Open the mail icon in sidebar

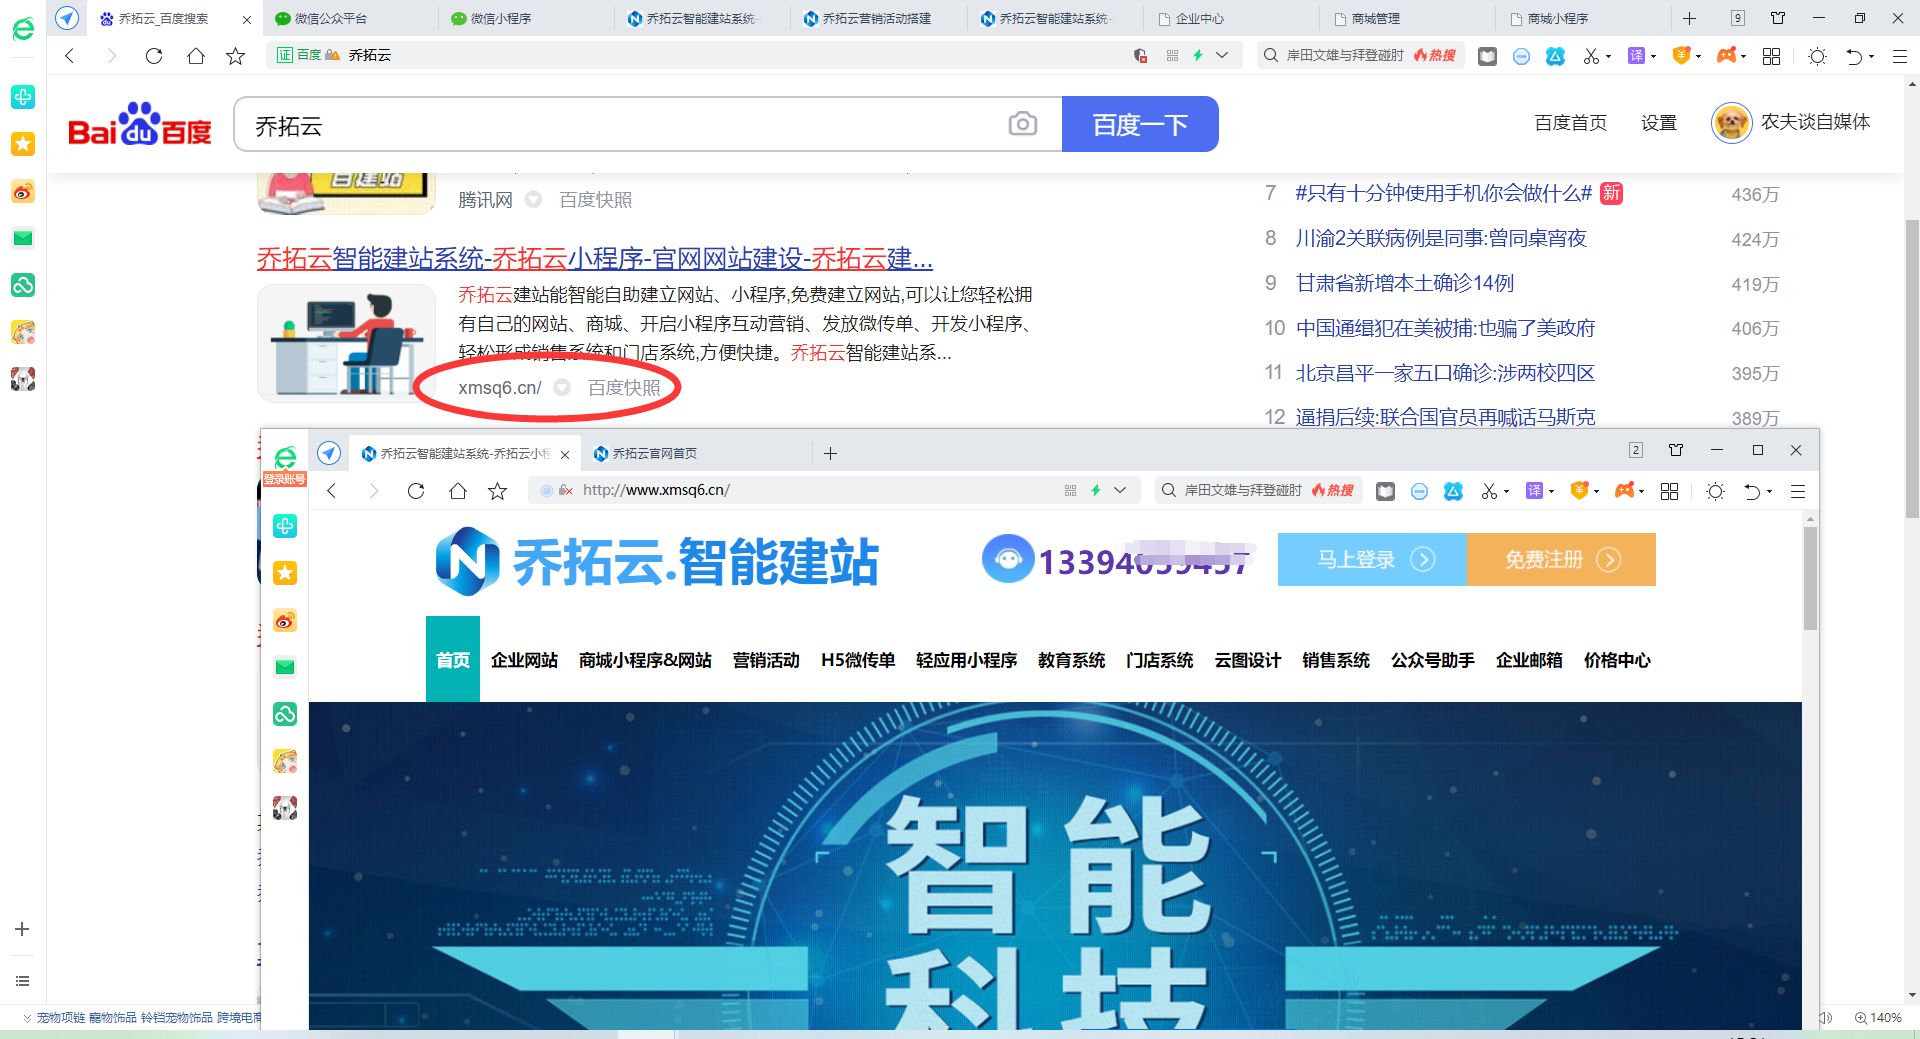[23, 238]
